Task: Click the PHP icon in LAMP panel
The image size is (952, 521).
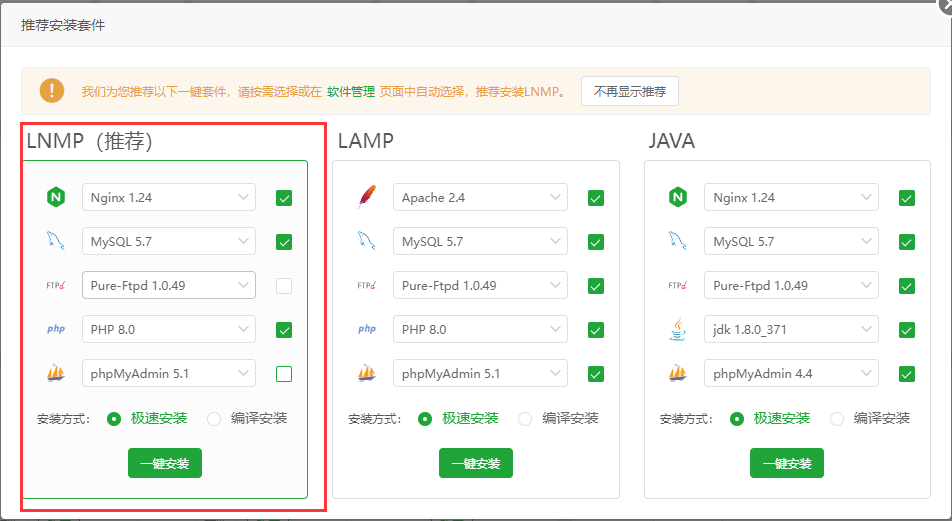Action: pyautogui.click(x=367, y=329)
